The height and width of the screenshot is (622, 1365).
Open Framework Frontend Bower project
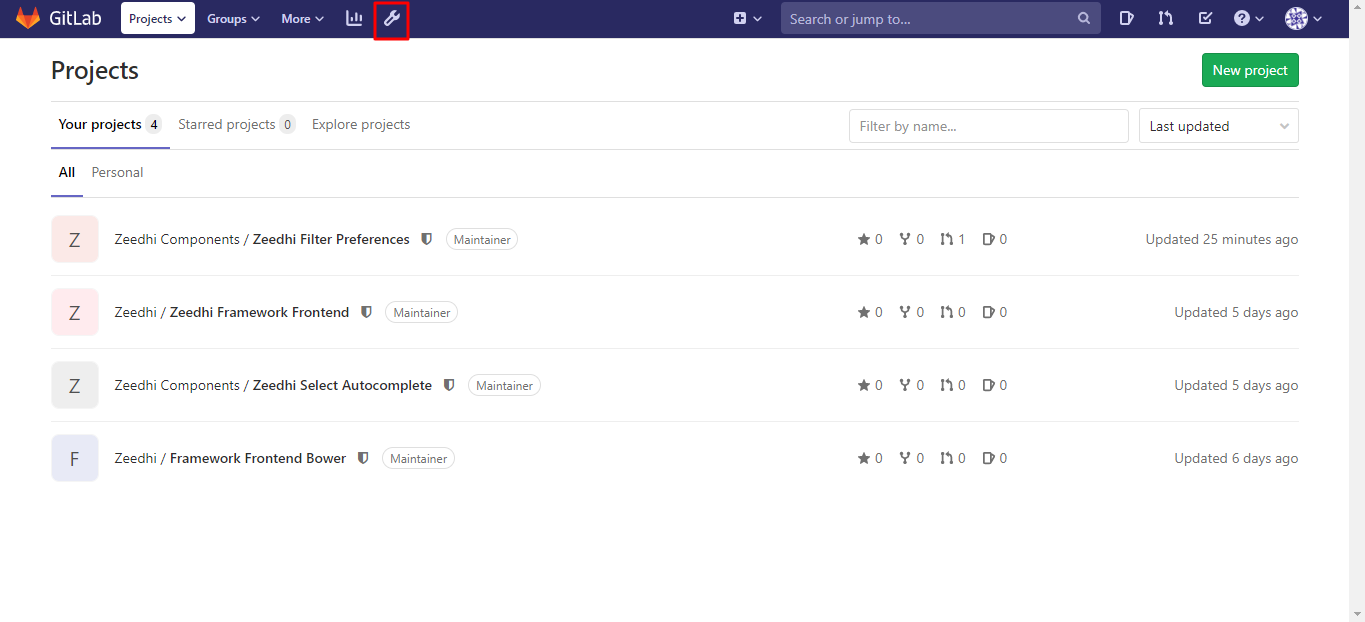pos(258,458)
